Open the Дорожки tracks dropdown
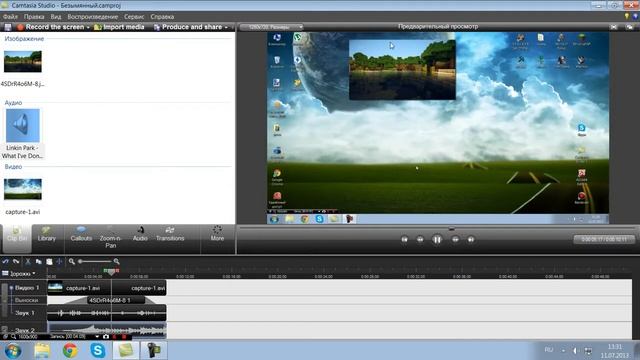This screenshot has height=360, width=640. click(19, 273)
